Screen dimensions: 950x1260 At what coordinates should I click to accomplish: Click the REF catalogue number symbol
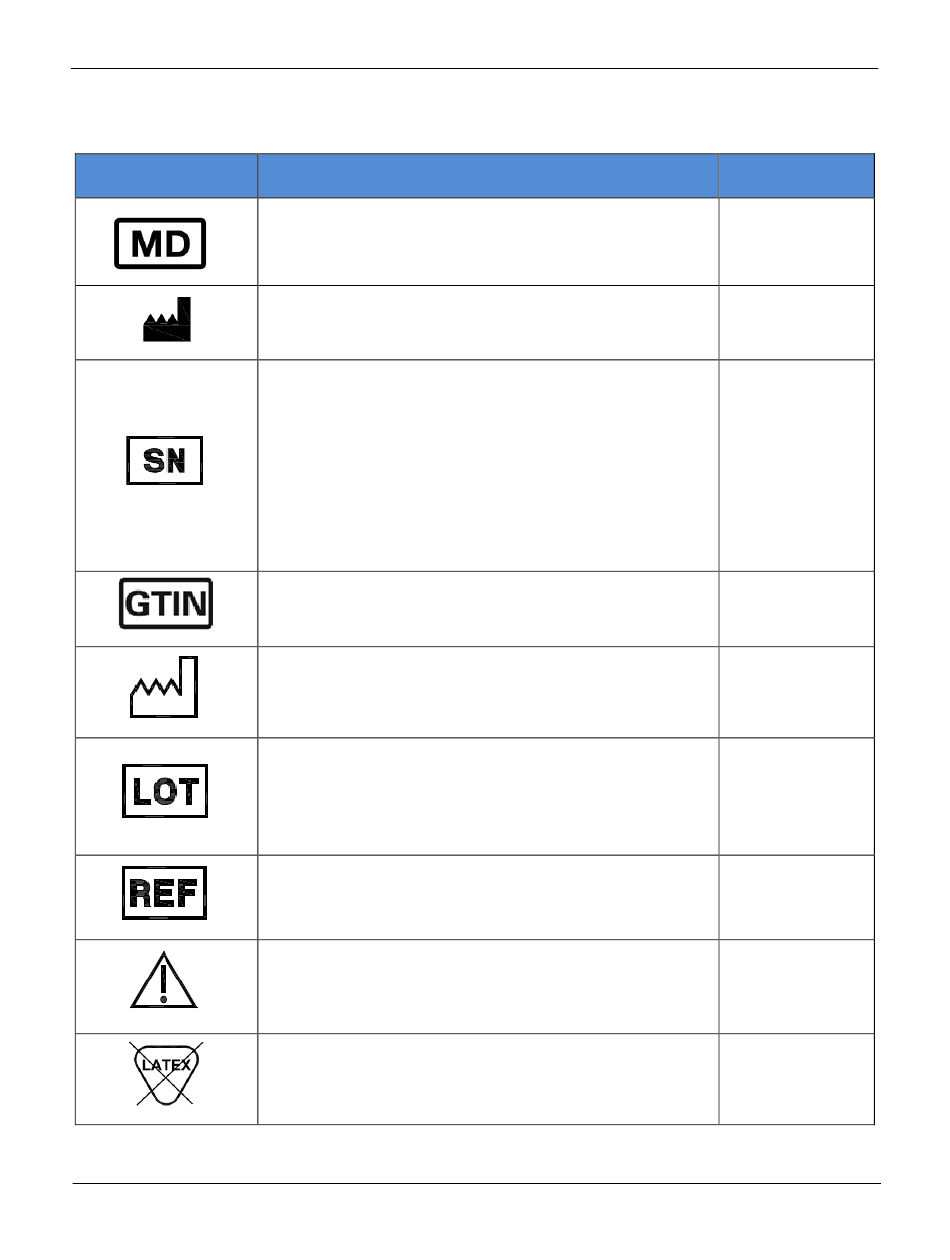click(165, 893)
